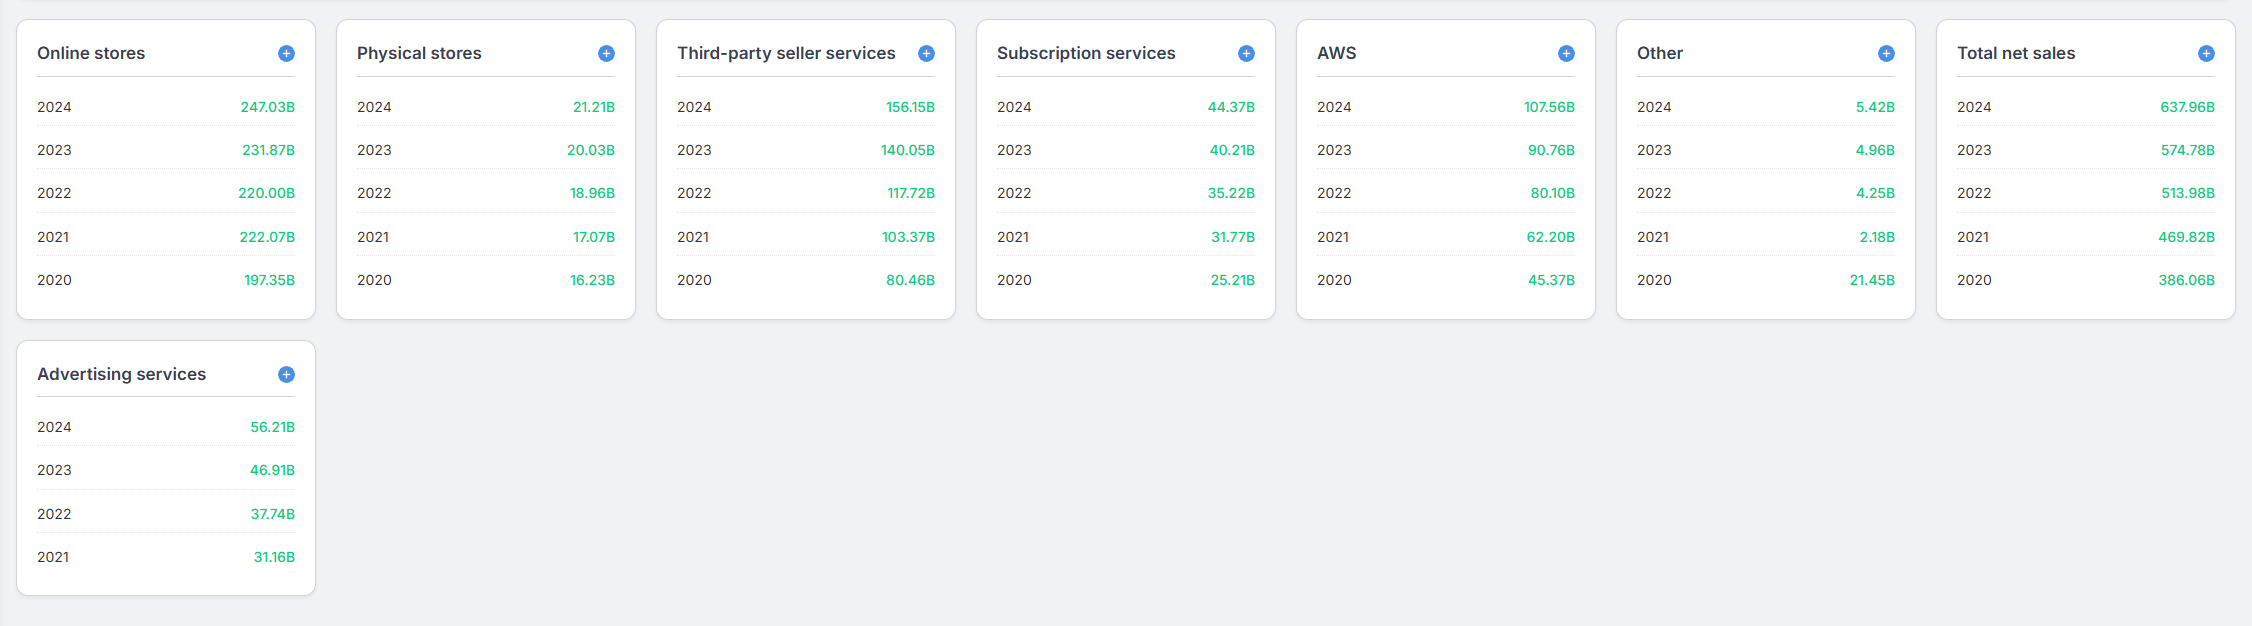Viewport: 2252px width, 626px height.
Task: Click the plus icon on Physical stores card
Action: 606,53
